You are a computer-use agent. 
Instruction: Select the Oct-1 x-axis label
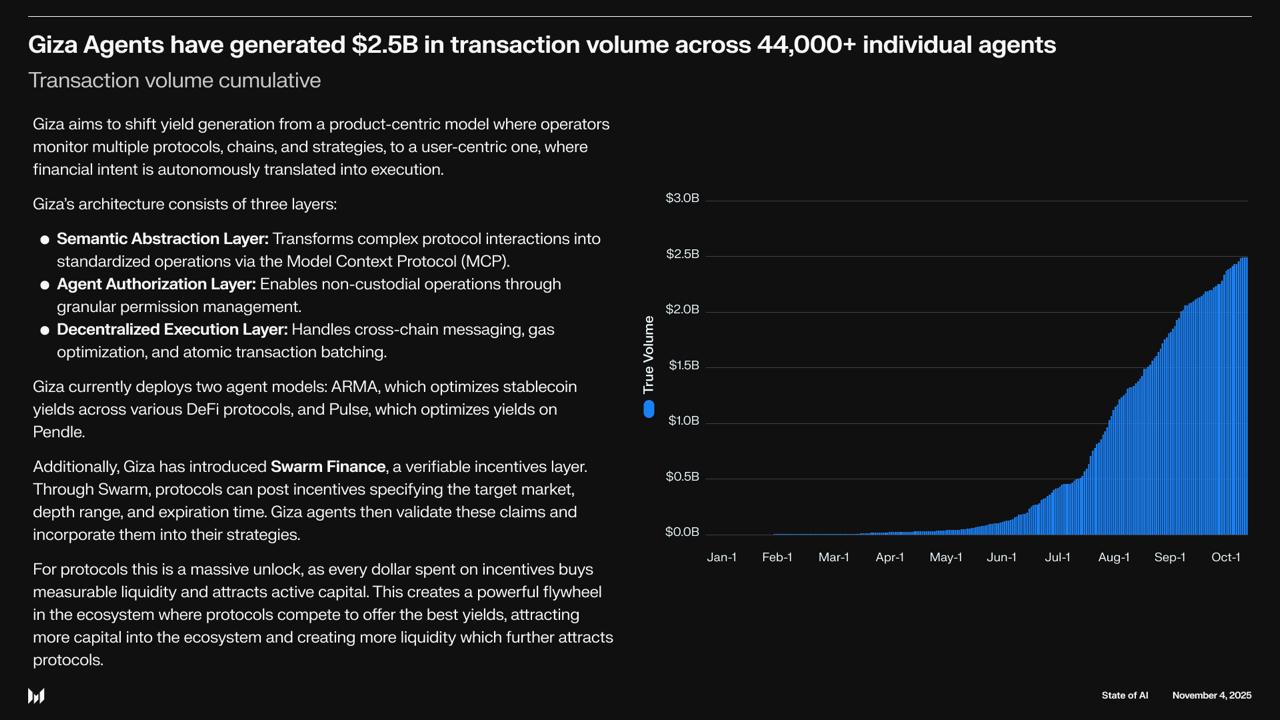pos(1225,557)
